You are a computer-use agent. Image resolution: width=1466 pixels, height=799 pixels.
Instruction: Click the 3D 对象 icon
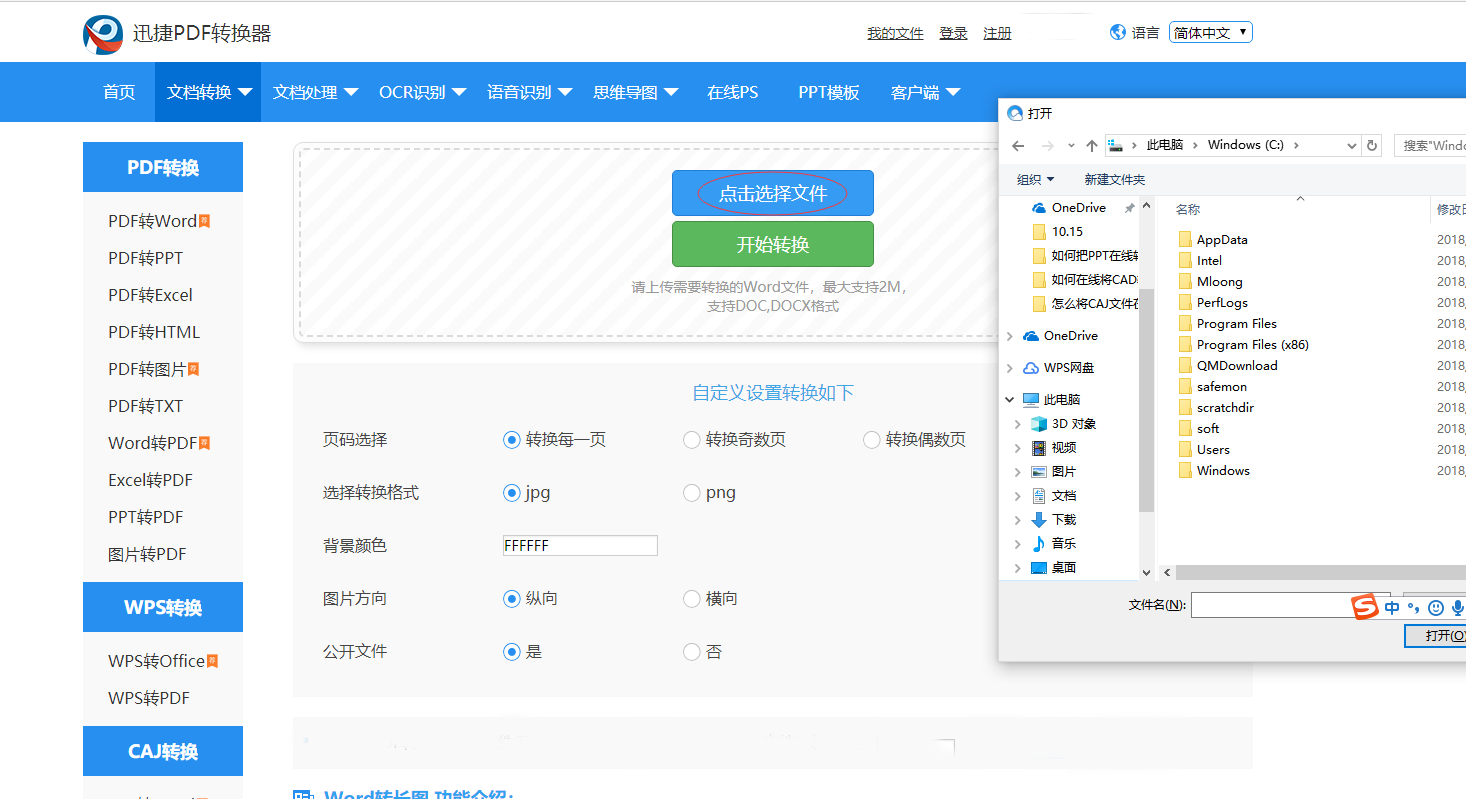[x=1039, y=423]
